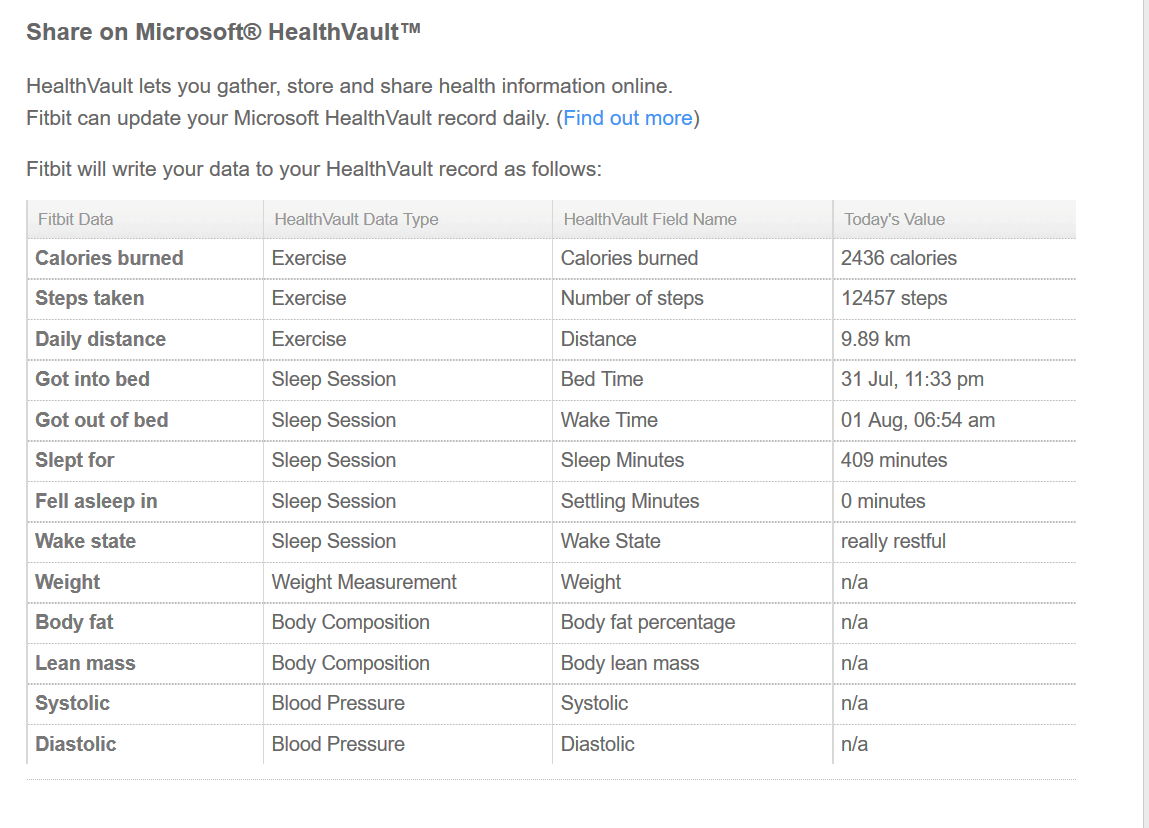Viewport: 1149px width, 828px height.
Task: Select the 'Calories burned' row label
Action: (x=109, y=258)
